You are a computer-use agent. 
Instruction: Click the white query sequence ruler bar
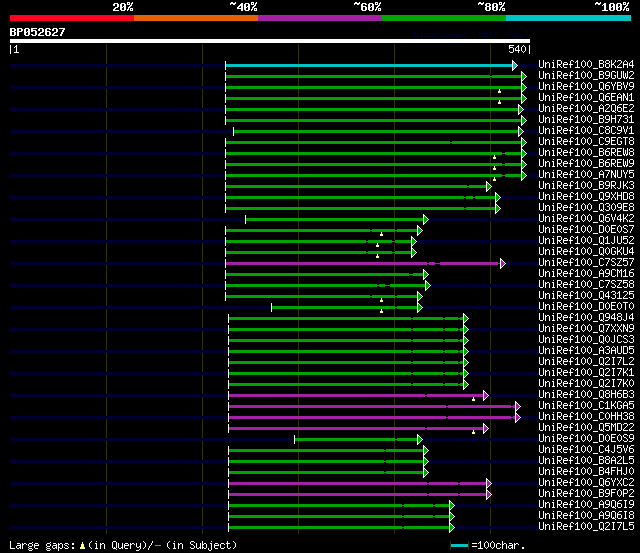pos(270,41)
